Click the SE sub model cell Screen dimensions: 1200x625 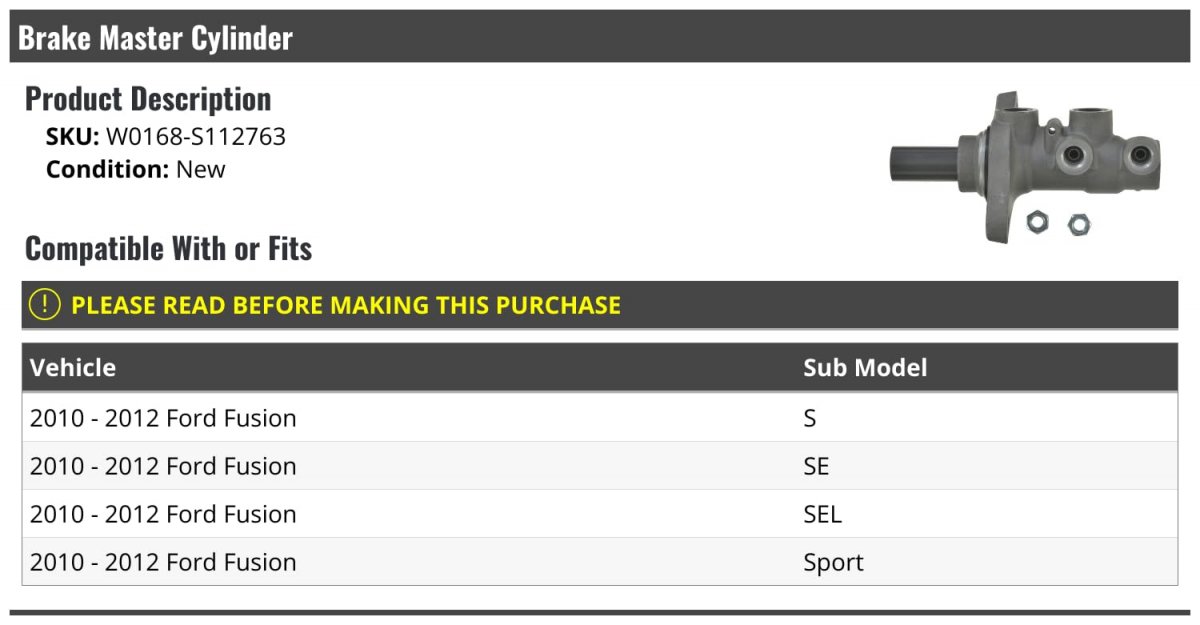(816, 466)
